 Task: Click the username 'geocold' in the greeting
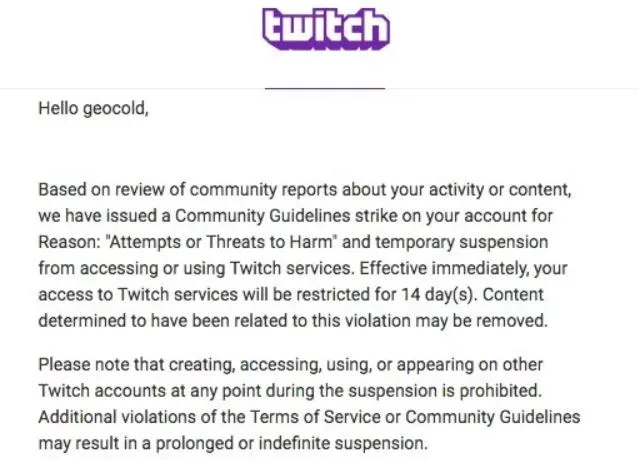pos(114,109)
